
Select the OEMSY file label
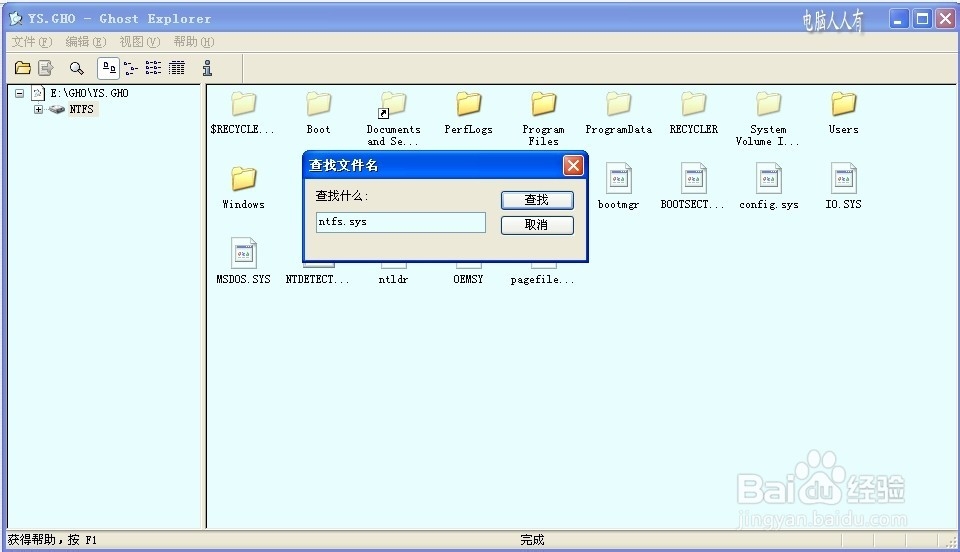tap(468, 279)
